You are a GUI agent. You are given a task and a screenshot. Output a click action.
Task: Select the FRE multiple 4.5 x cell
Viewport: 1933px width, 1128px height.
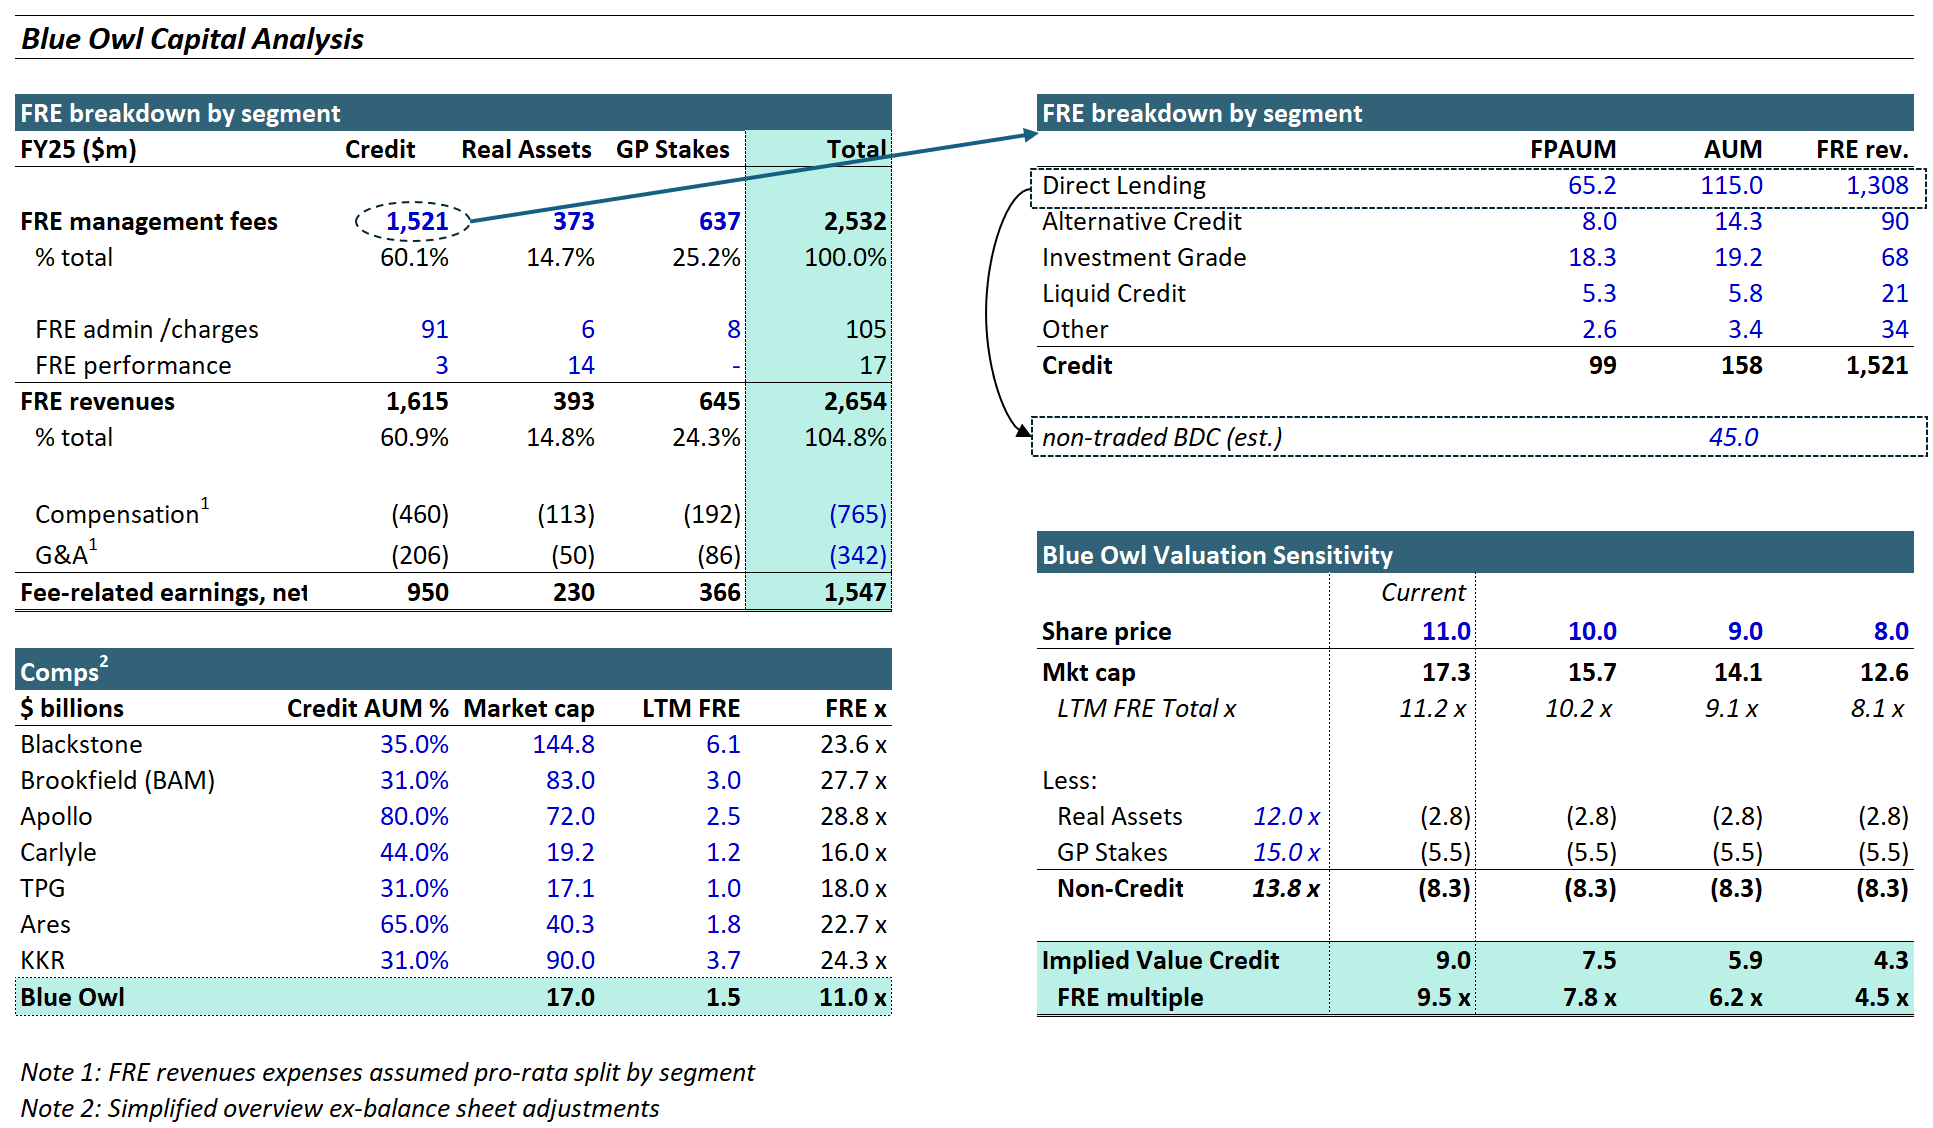1880,998
